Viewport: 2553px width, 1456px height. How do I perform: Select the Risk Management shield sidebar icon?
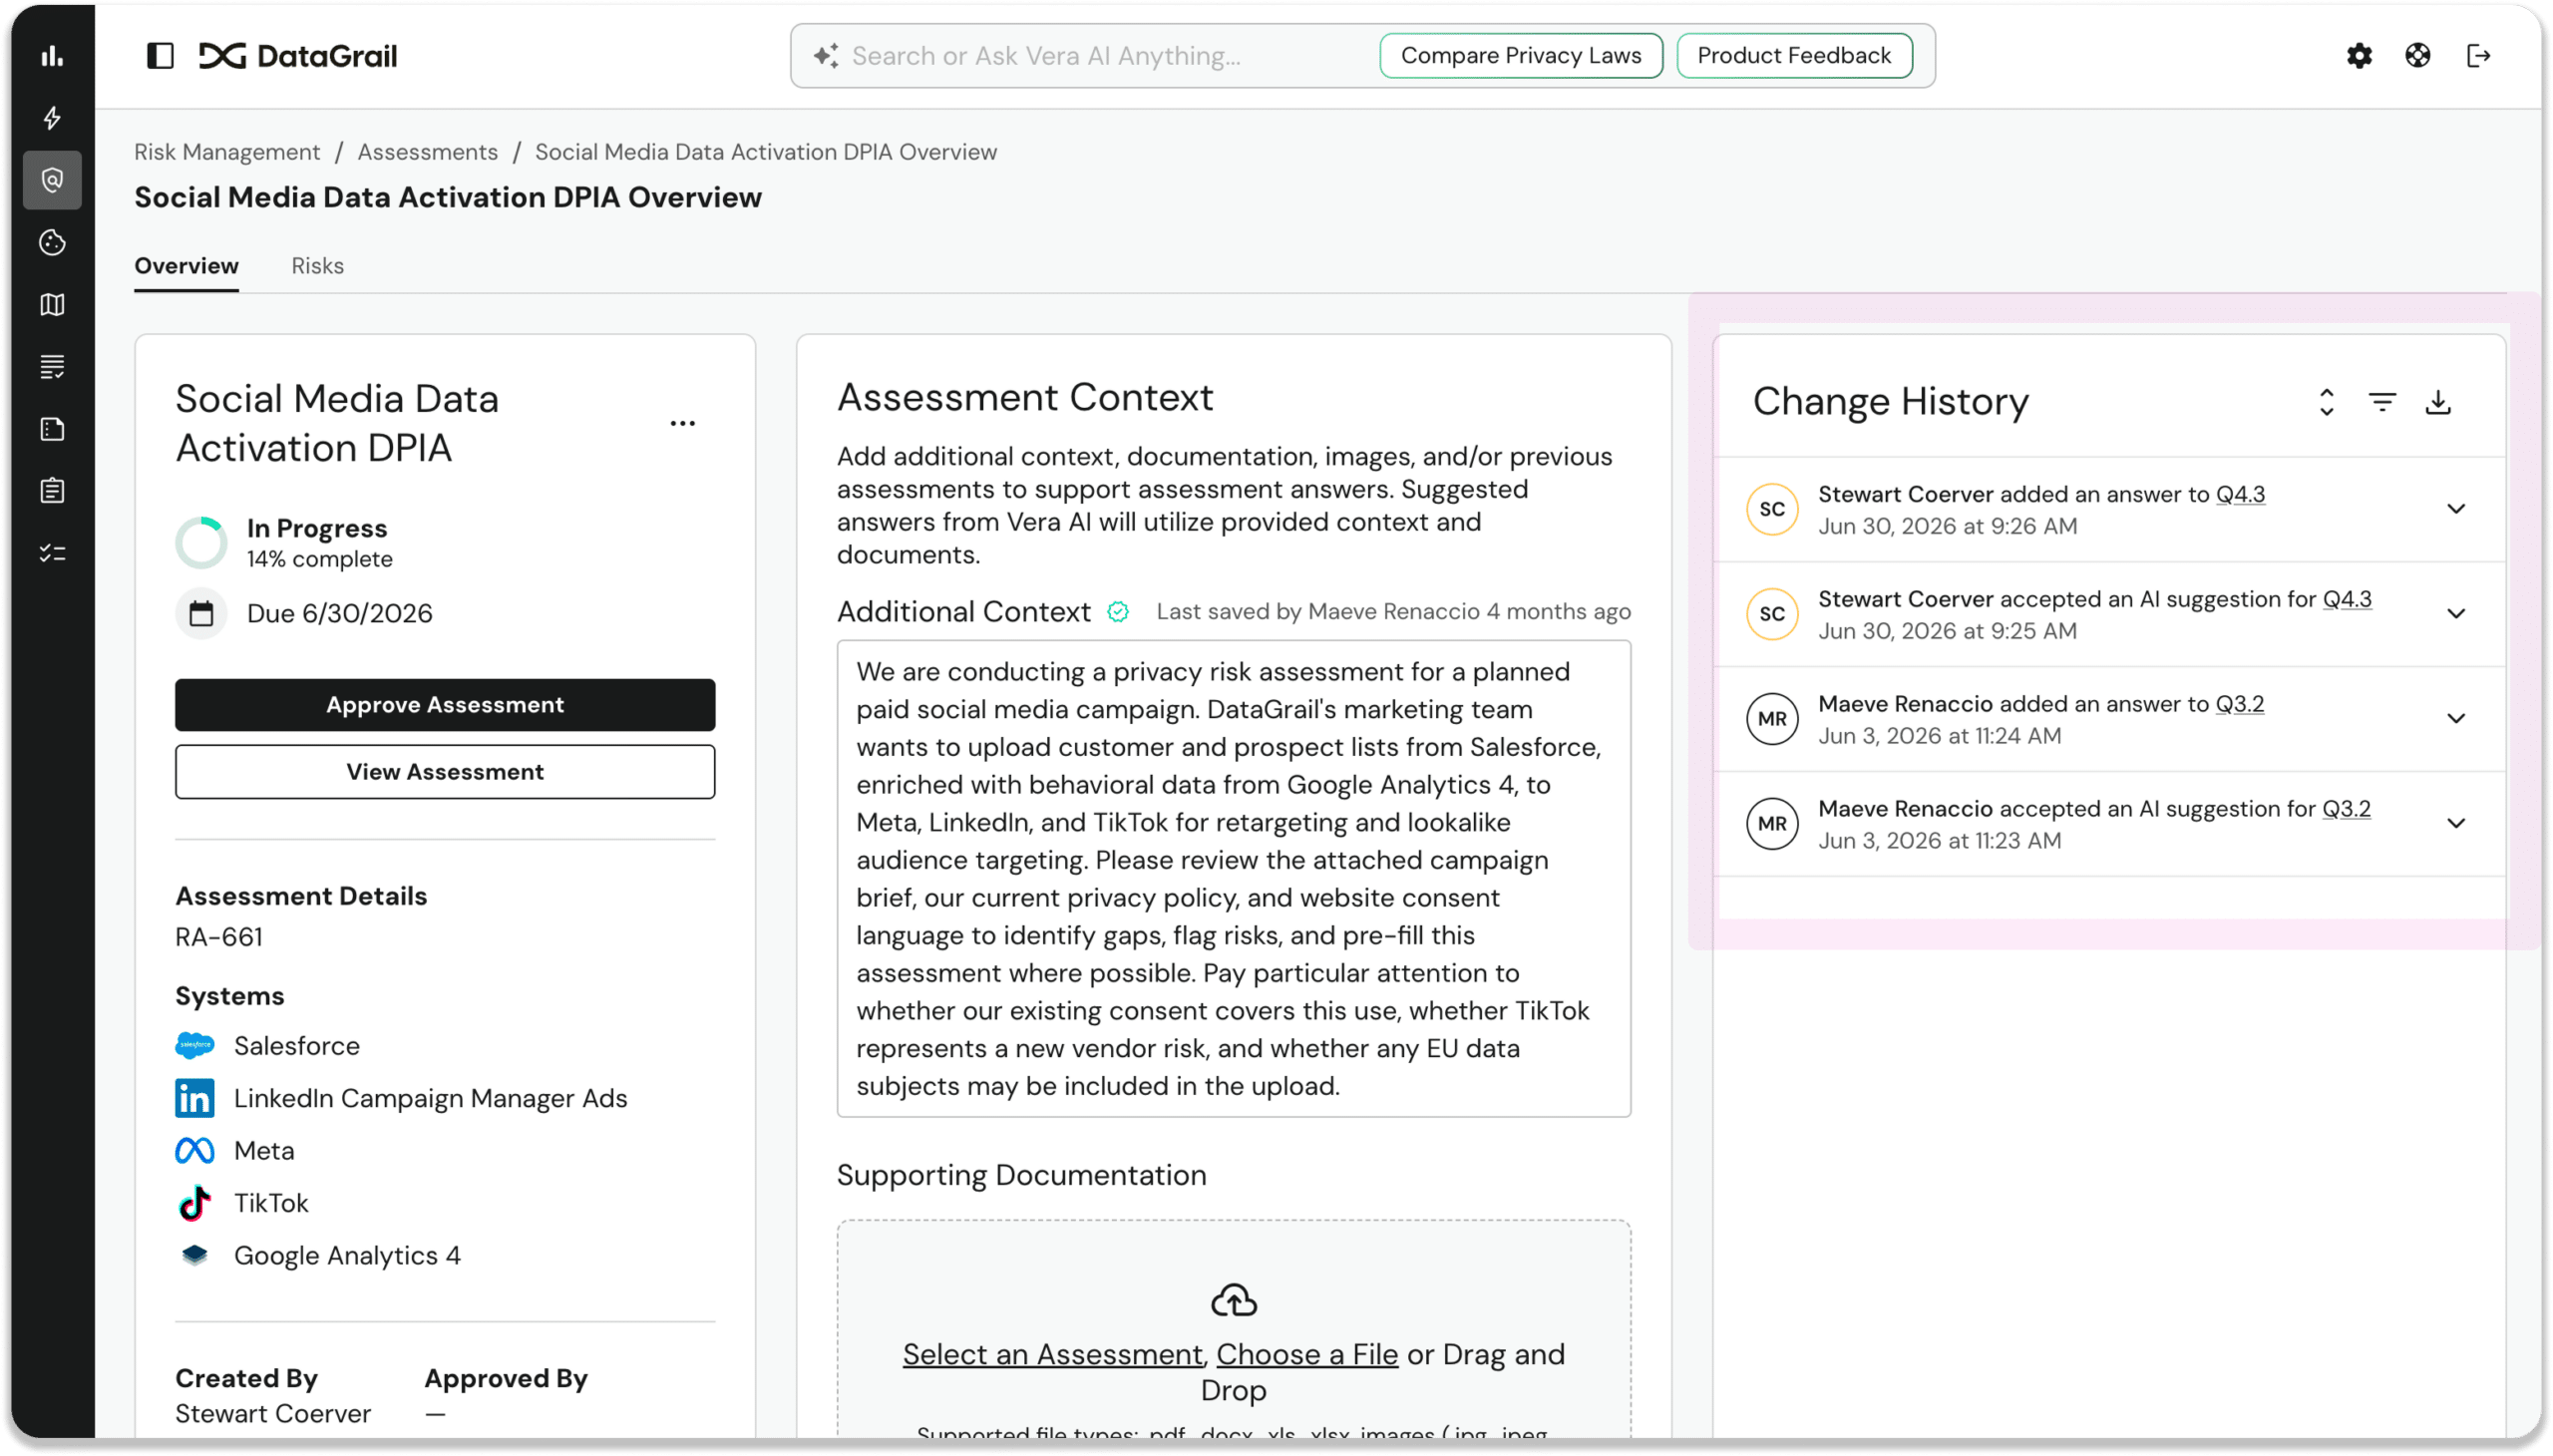52,180
